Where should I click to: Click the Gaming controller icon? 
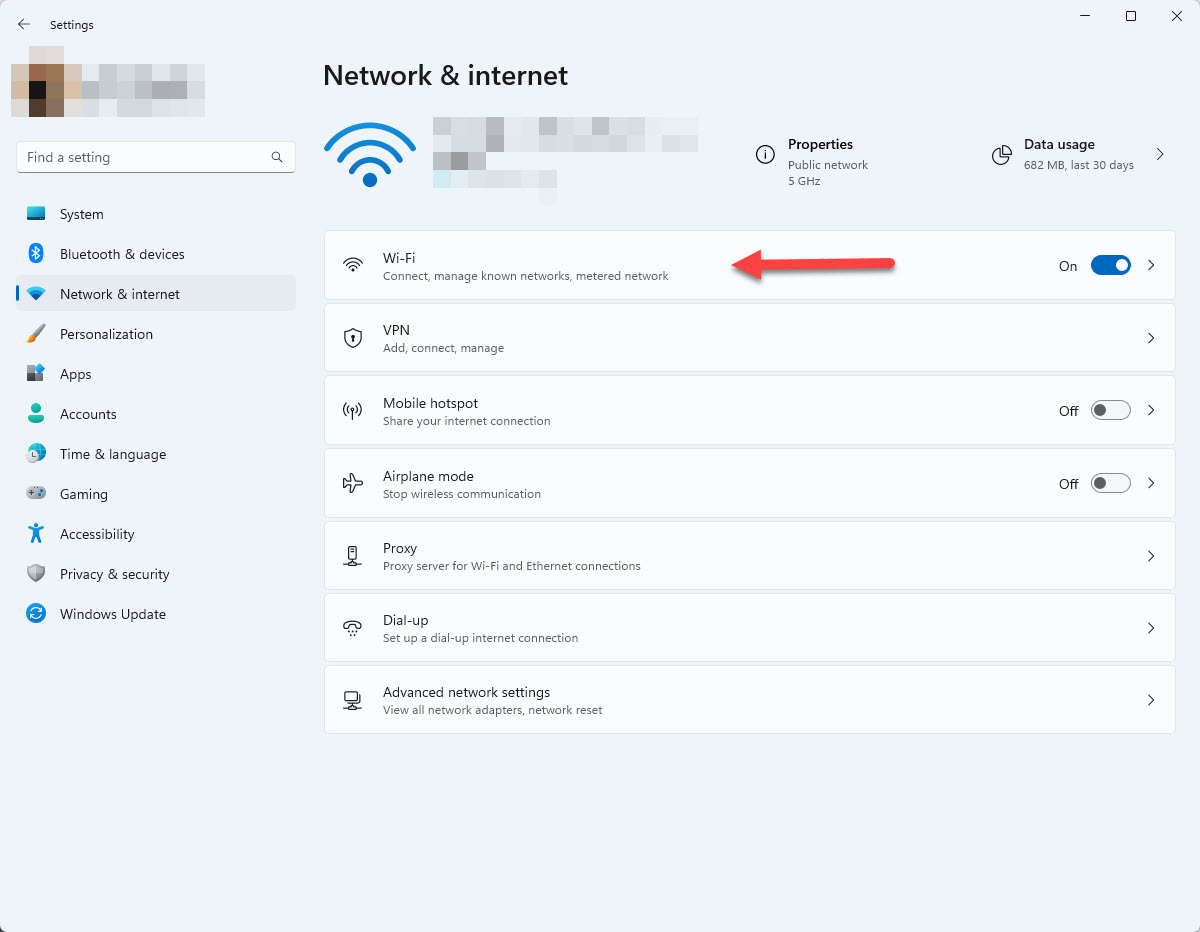[36, 494]
